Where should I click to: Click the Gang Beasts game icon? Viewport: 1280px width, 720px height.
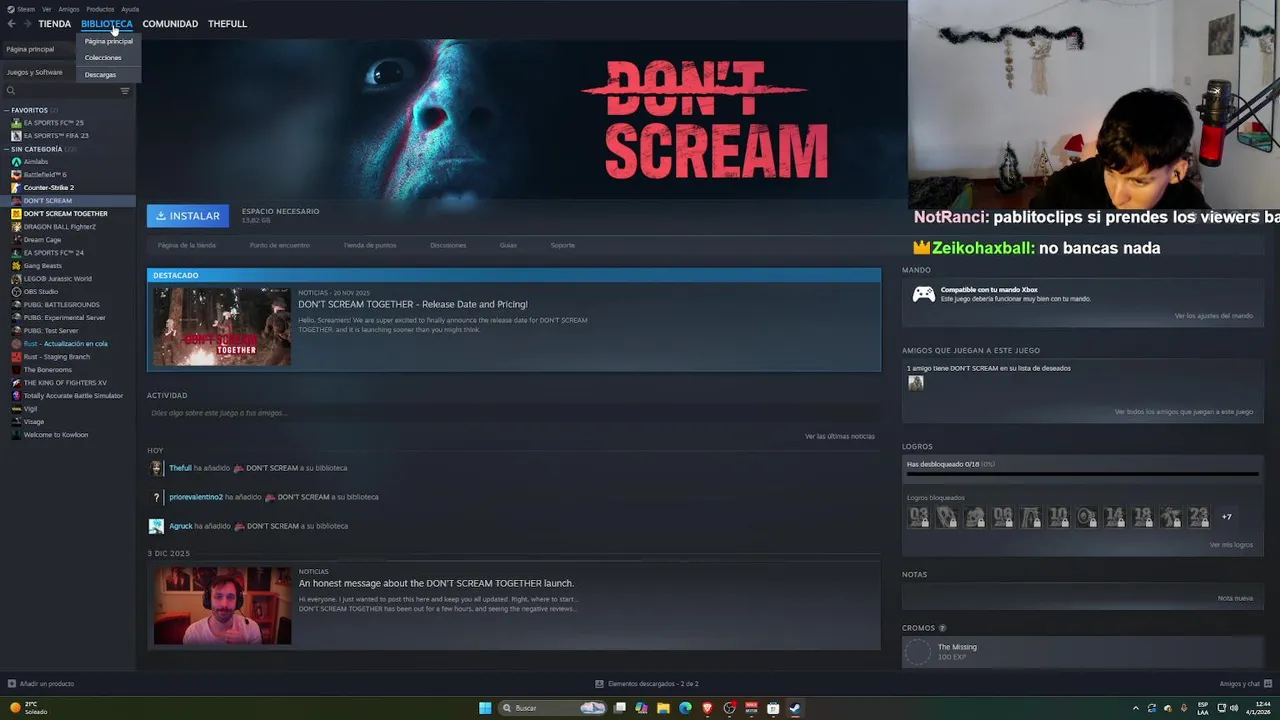click(16, 266)
